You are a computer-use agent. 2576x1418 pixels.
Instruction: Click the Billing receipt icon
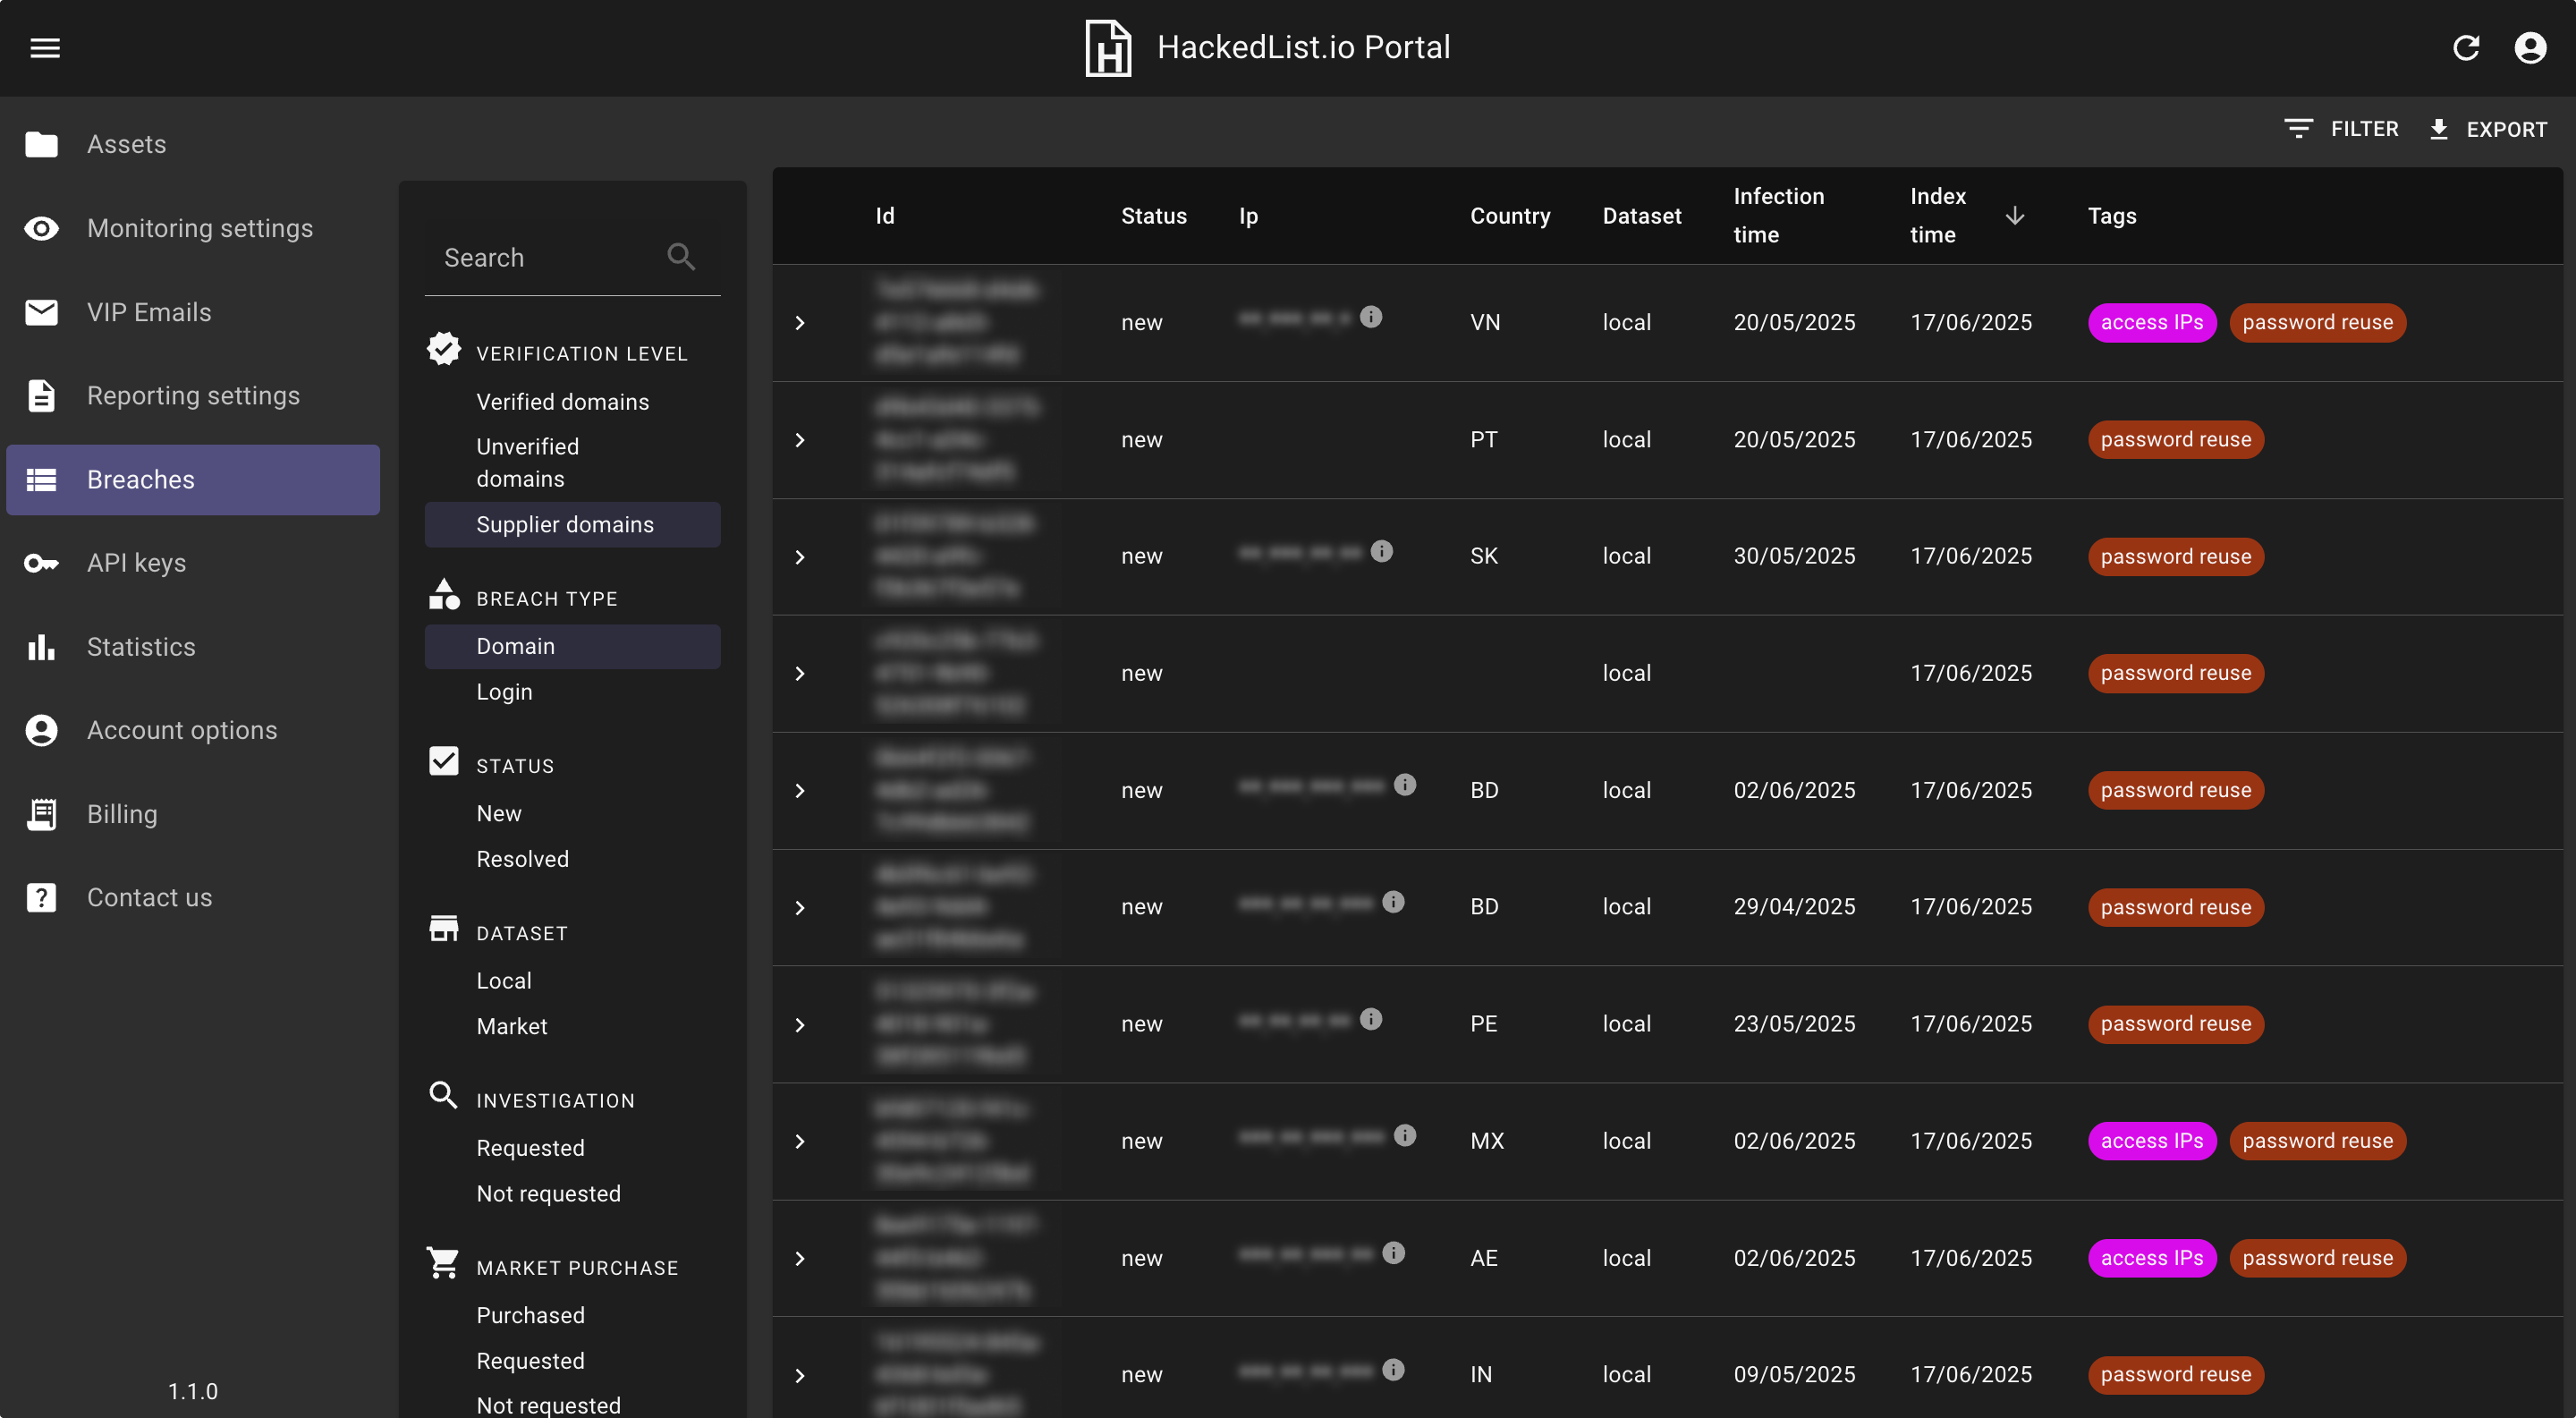[40, 814]
